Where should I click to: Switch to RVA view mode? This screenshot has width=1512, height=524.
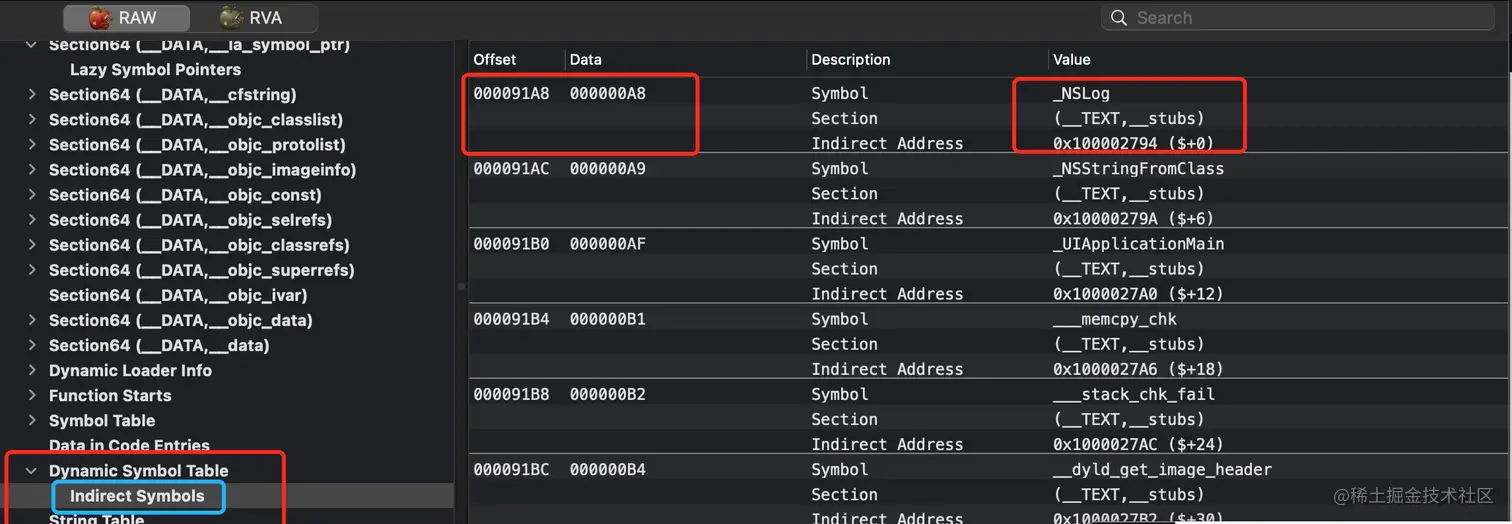coord(252,18)
